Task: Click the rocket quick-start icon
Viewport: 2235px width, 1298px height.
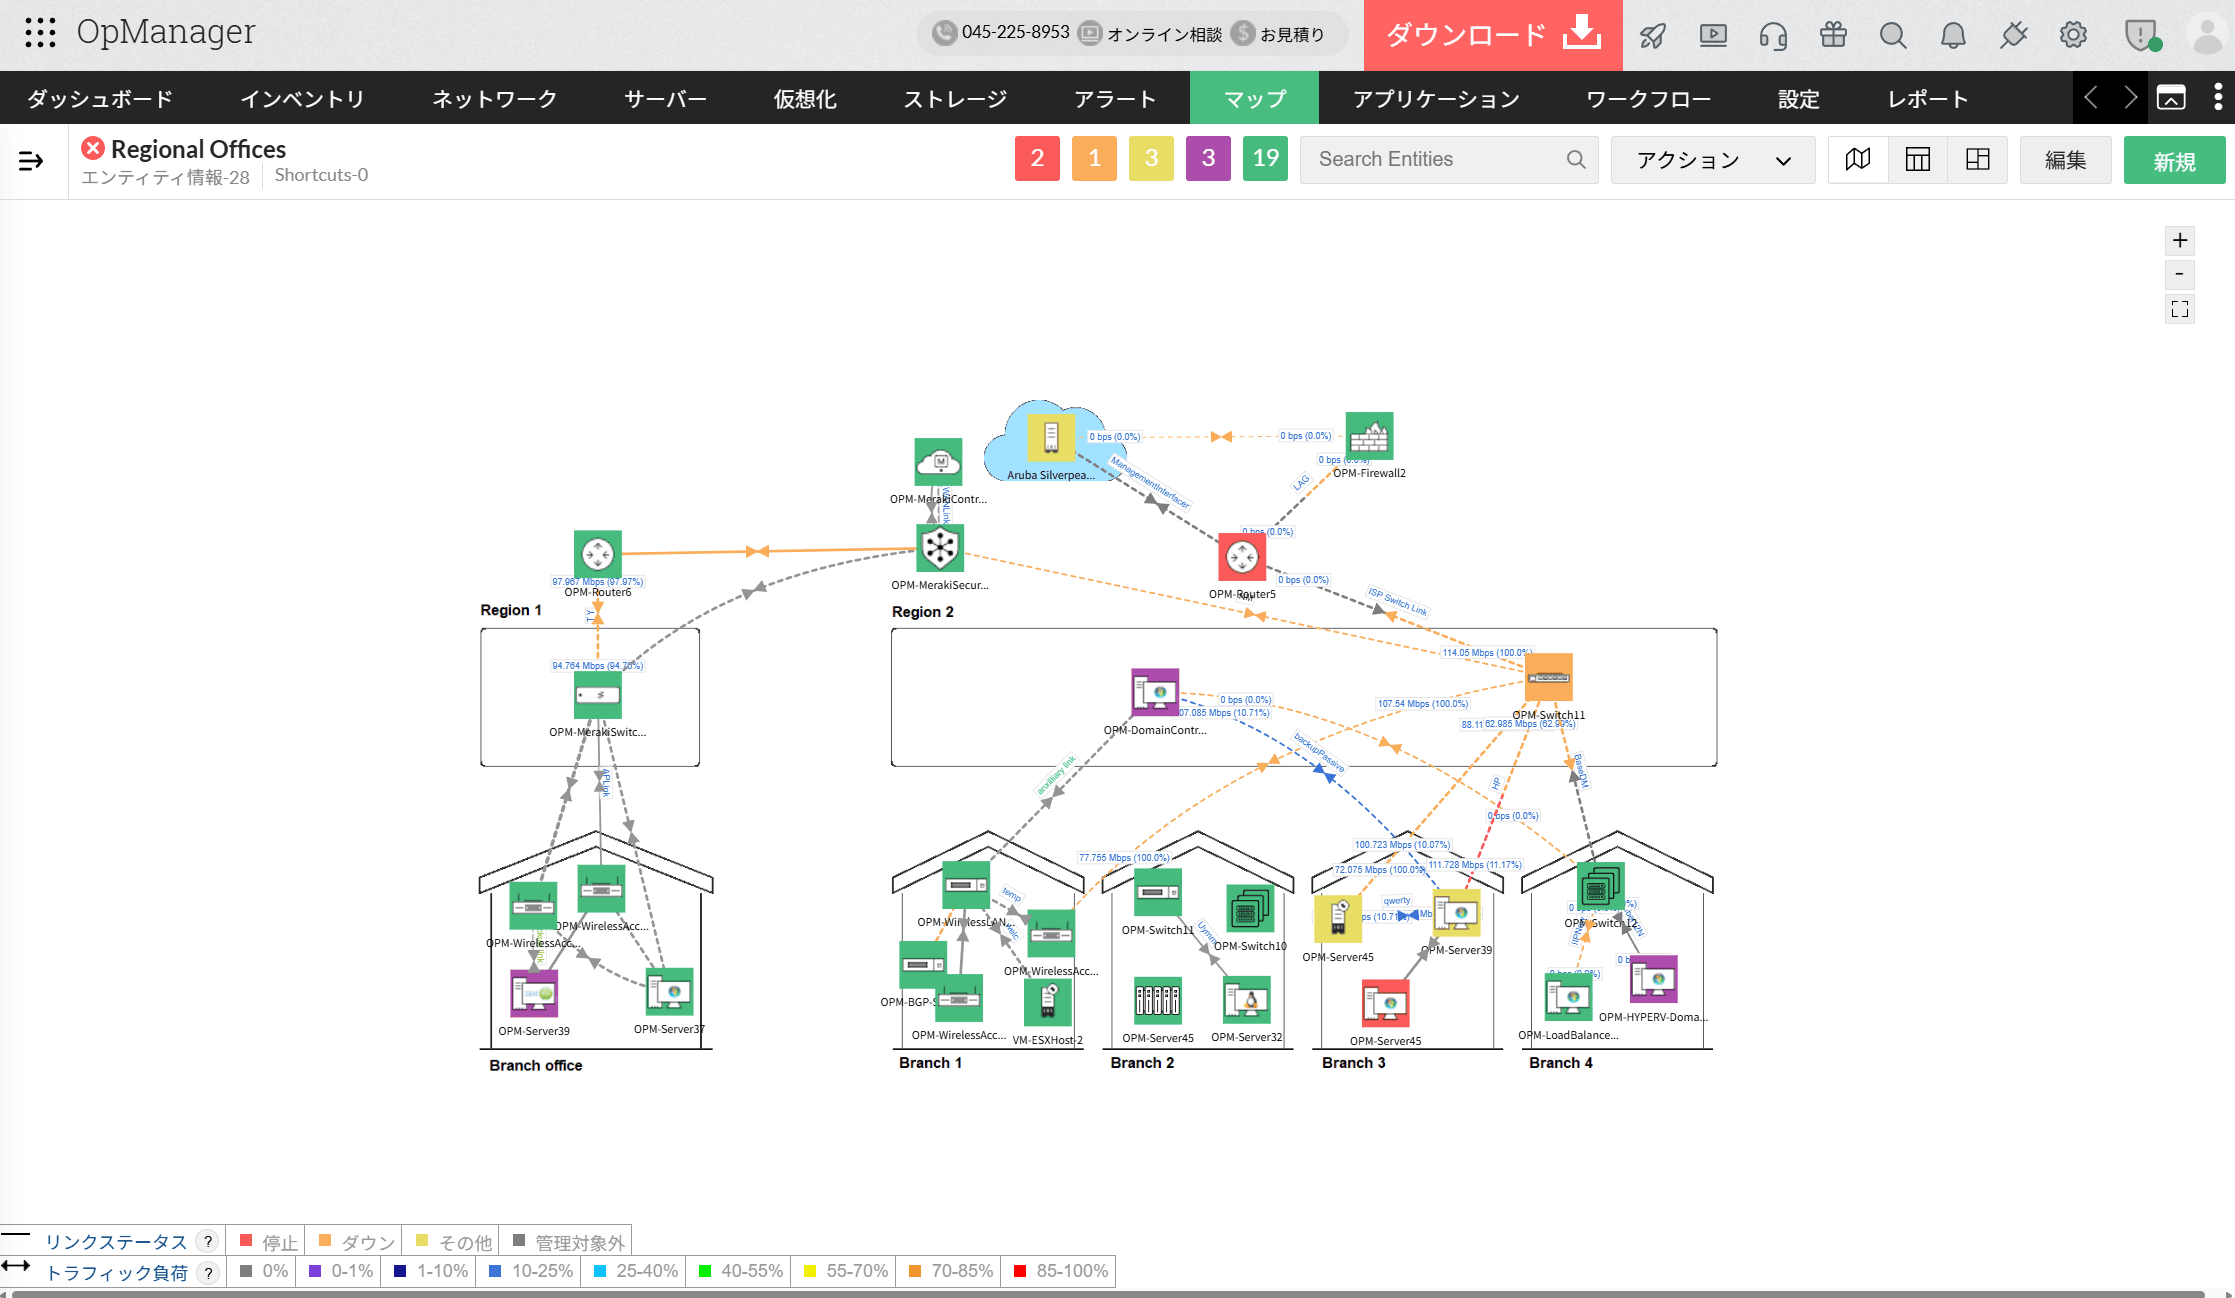Action: point(1653,36)
